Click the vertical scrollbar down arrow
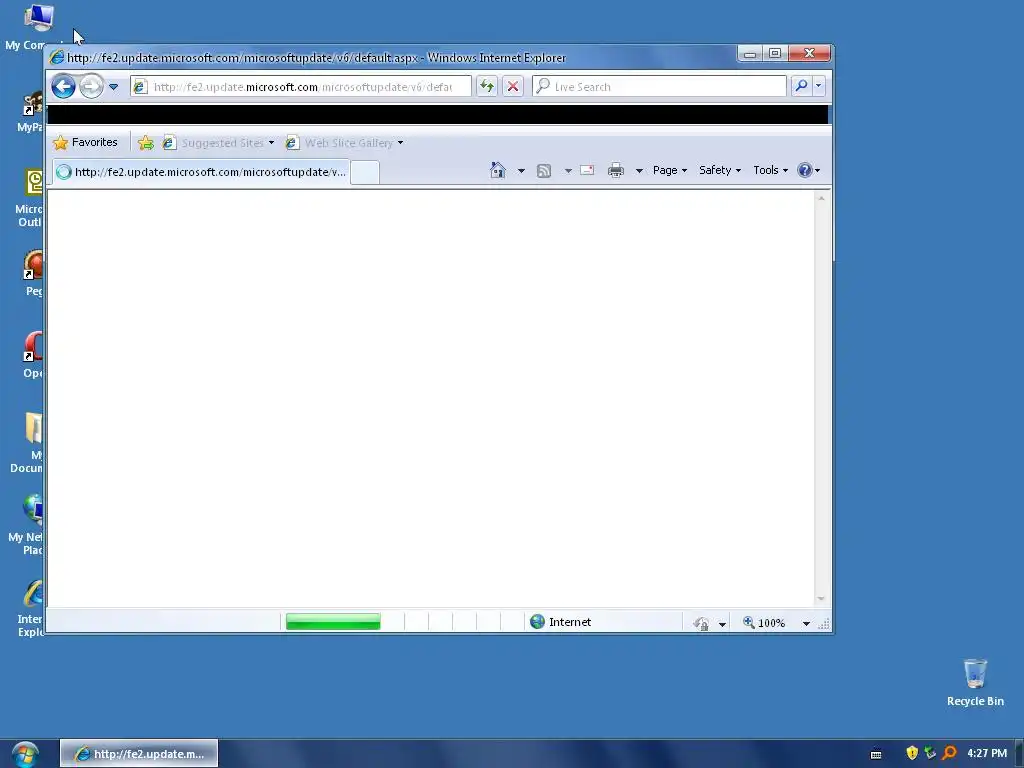The width and height of the screenshot is (1024, 768). click(x=822, y=599)
